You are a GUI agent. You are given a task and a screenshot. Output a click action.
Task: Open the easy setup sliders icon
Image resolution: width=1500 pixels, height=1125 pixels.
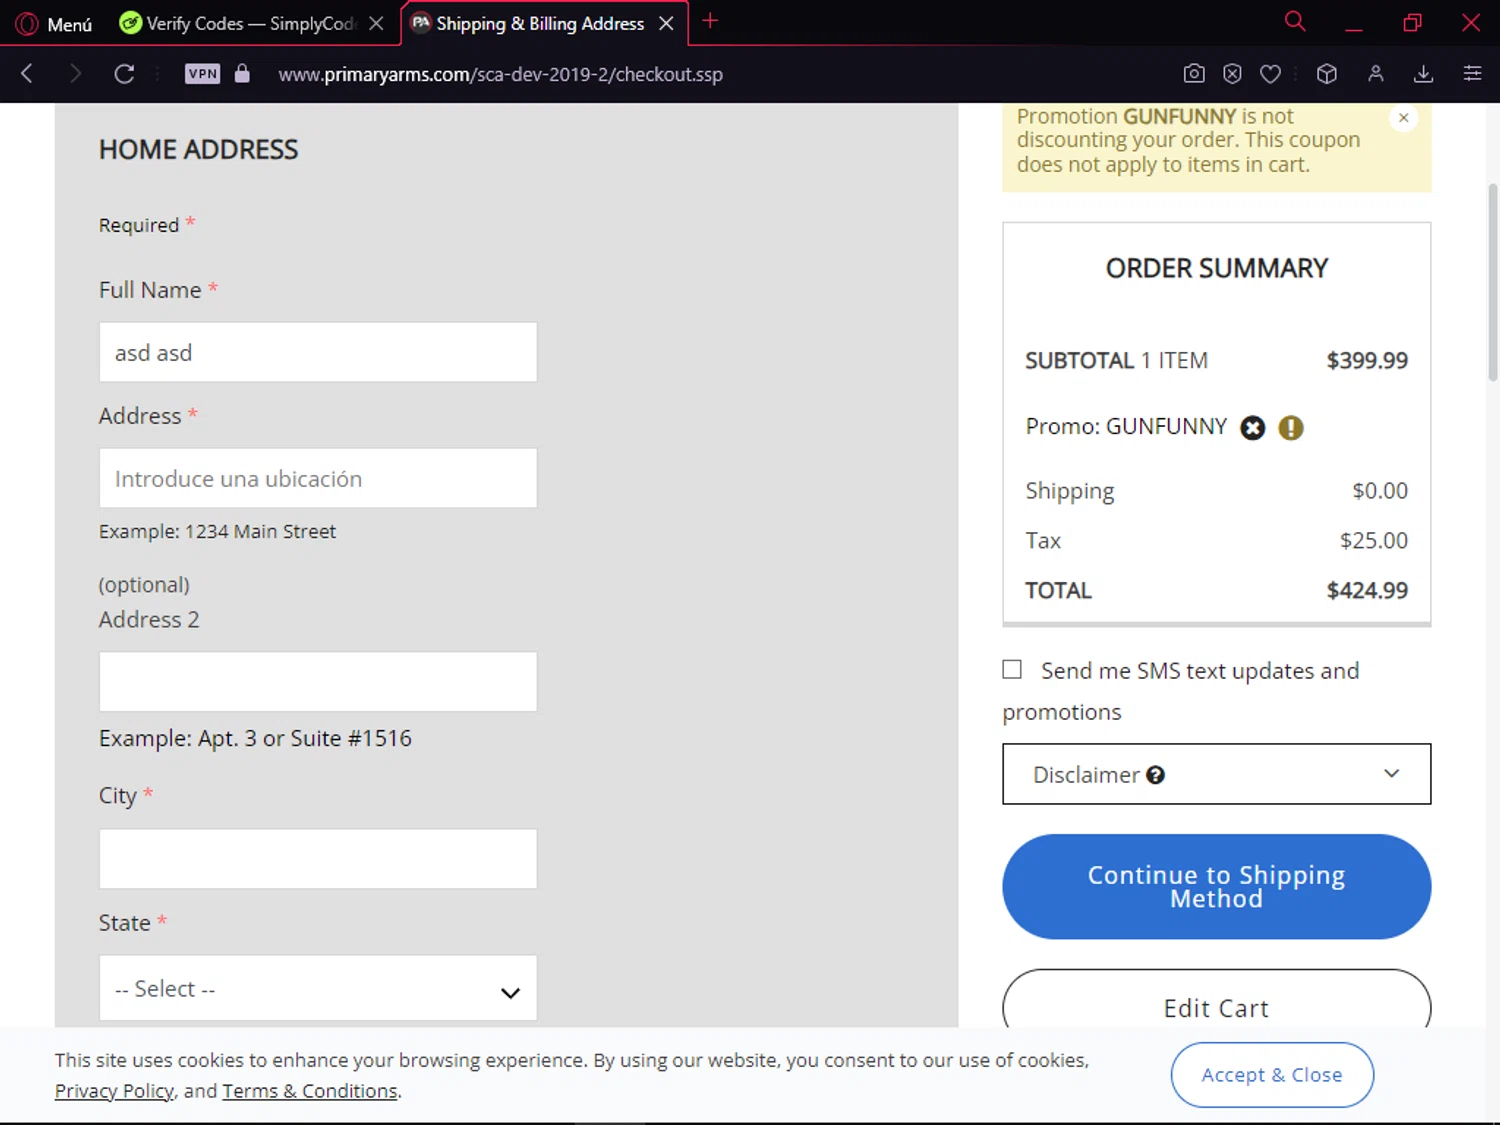(1472, 73)
